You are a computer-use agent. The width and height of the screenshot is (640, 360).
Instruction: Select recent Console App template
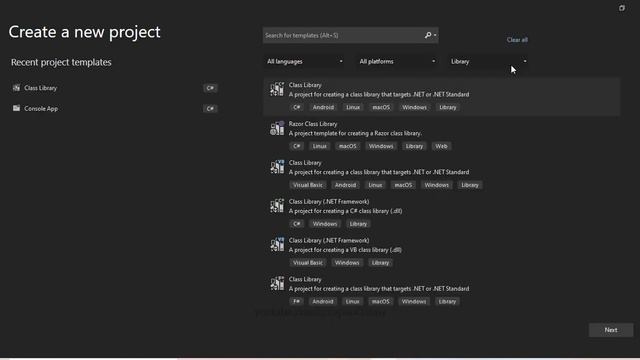tap(115, 108)
